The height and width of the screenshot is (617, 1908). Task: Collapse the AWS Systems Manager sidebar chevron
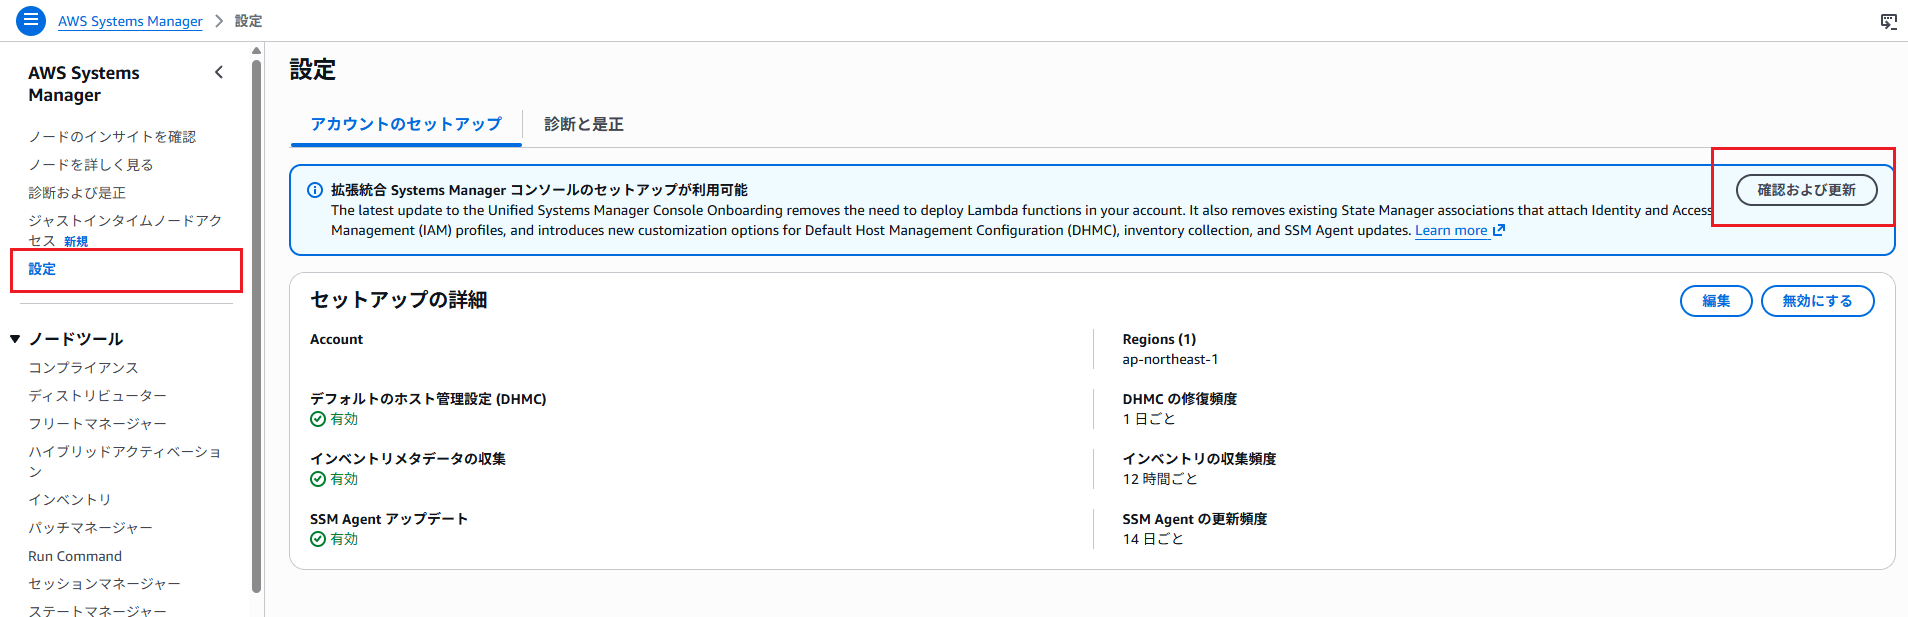click(219, 72)
